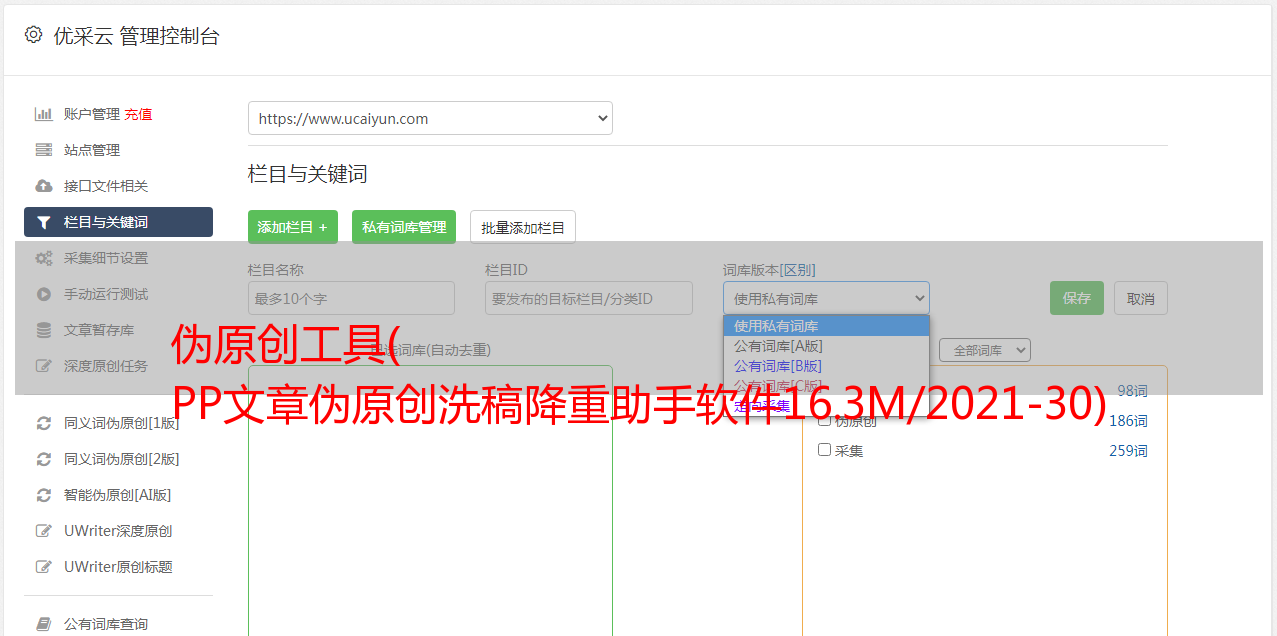Choose 公有词库[A版] from the dropdown list
The height and width of the screenshot is (636, 1277).
coord(826,346)
